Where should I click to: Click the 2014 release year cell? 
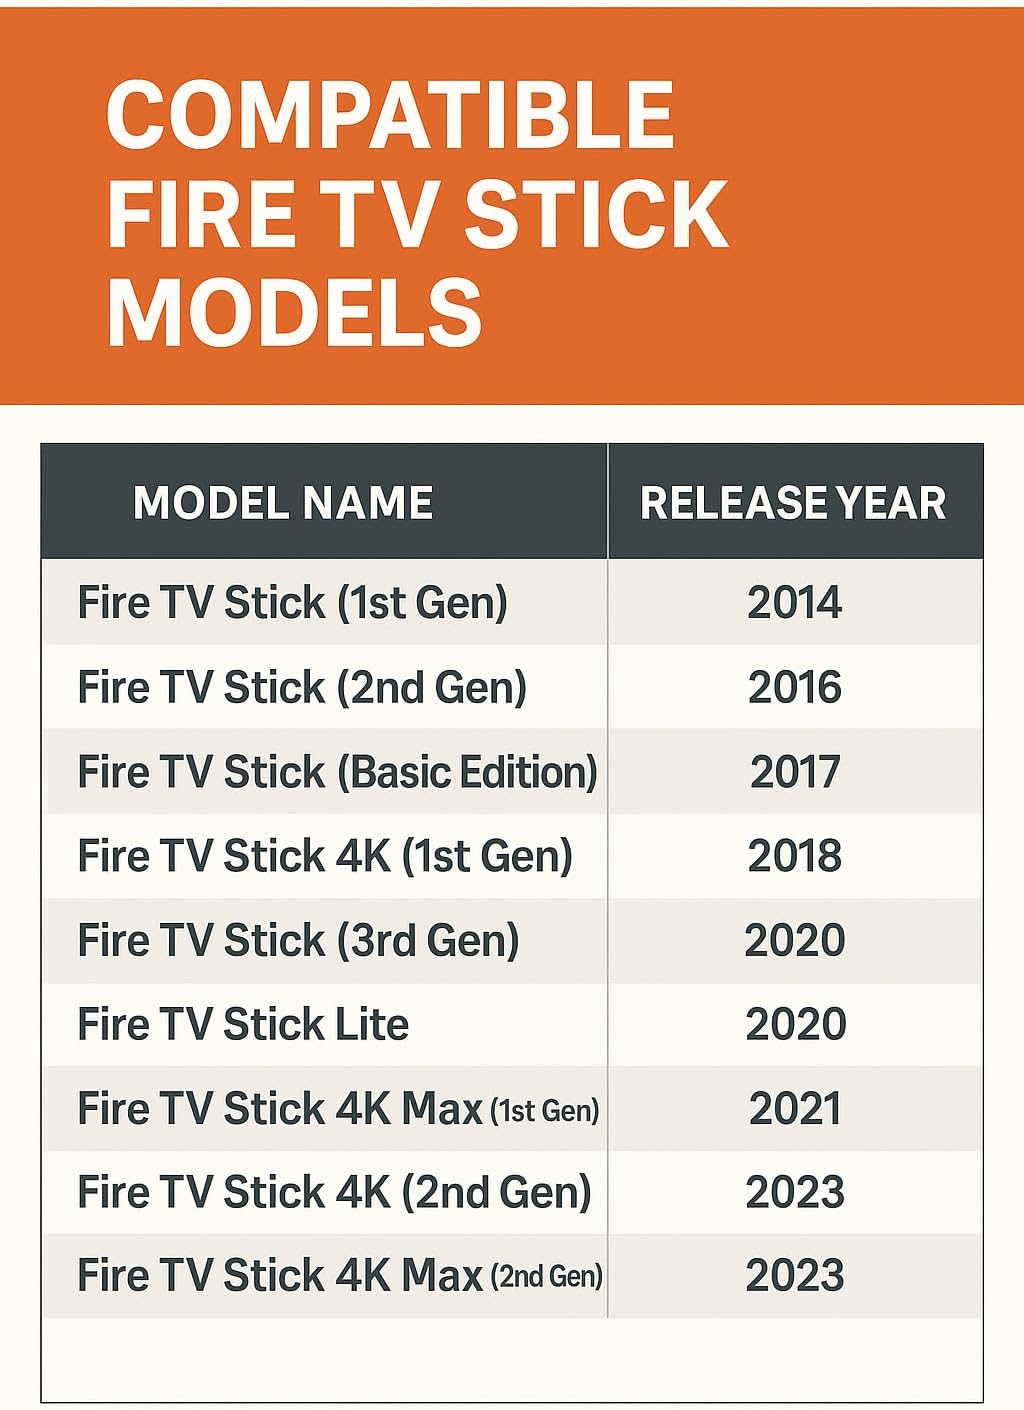coord(795,603)
